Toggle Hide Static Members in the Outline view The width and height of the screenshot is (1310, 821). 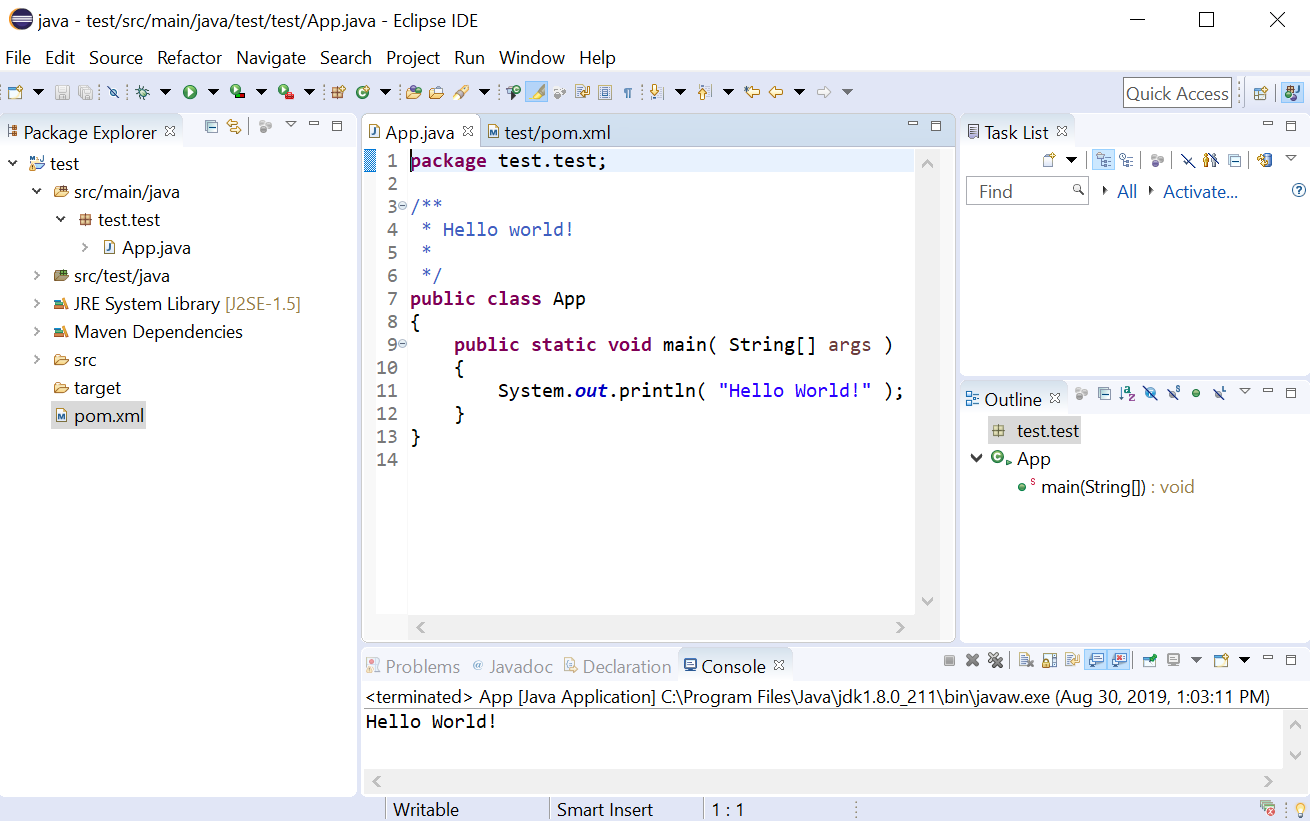click(1173, 392)
